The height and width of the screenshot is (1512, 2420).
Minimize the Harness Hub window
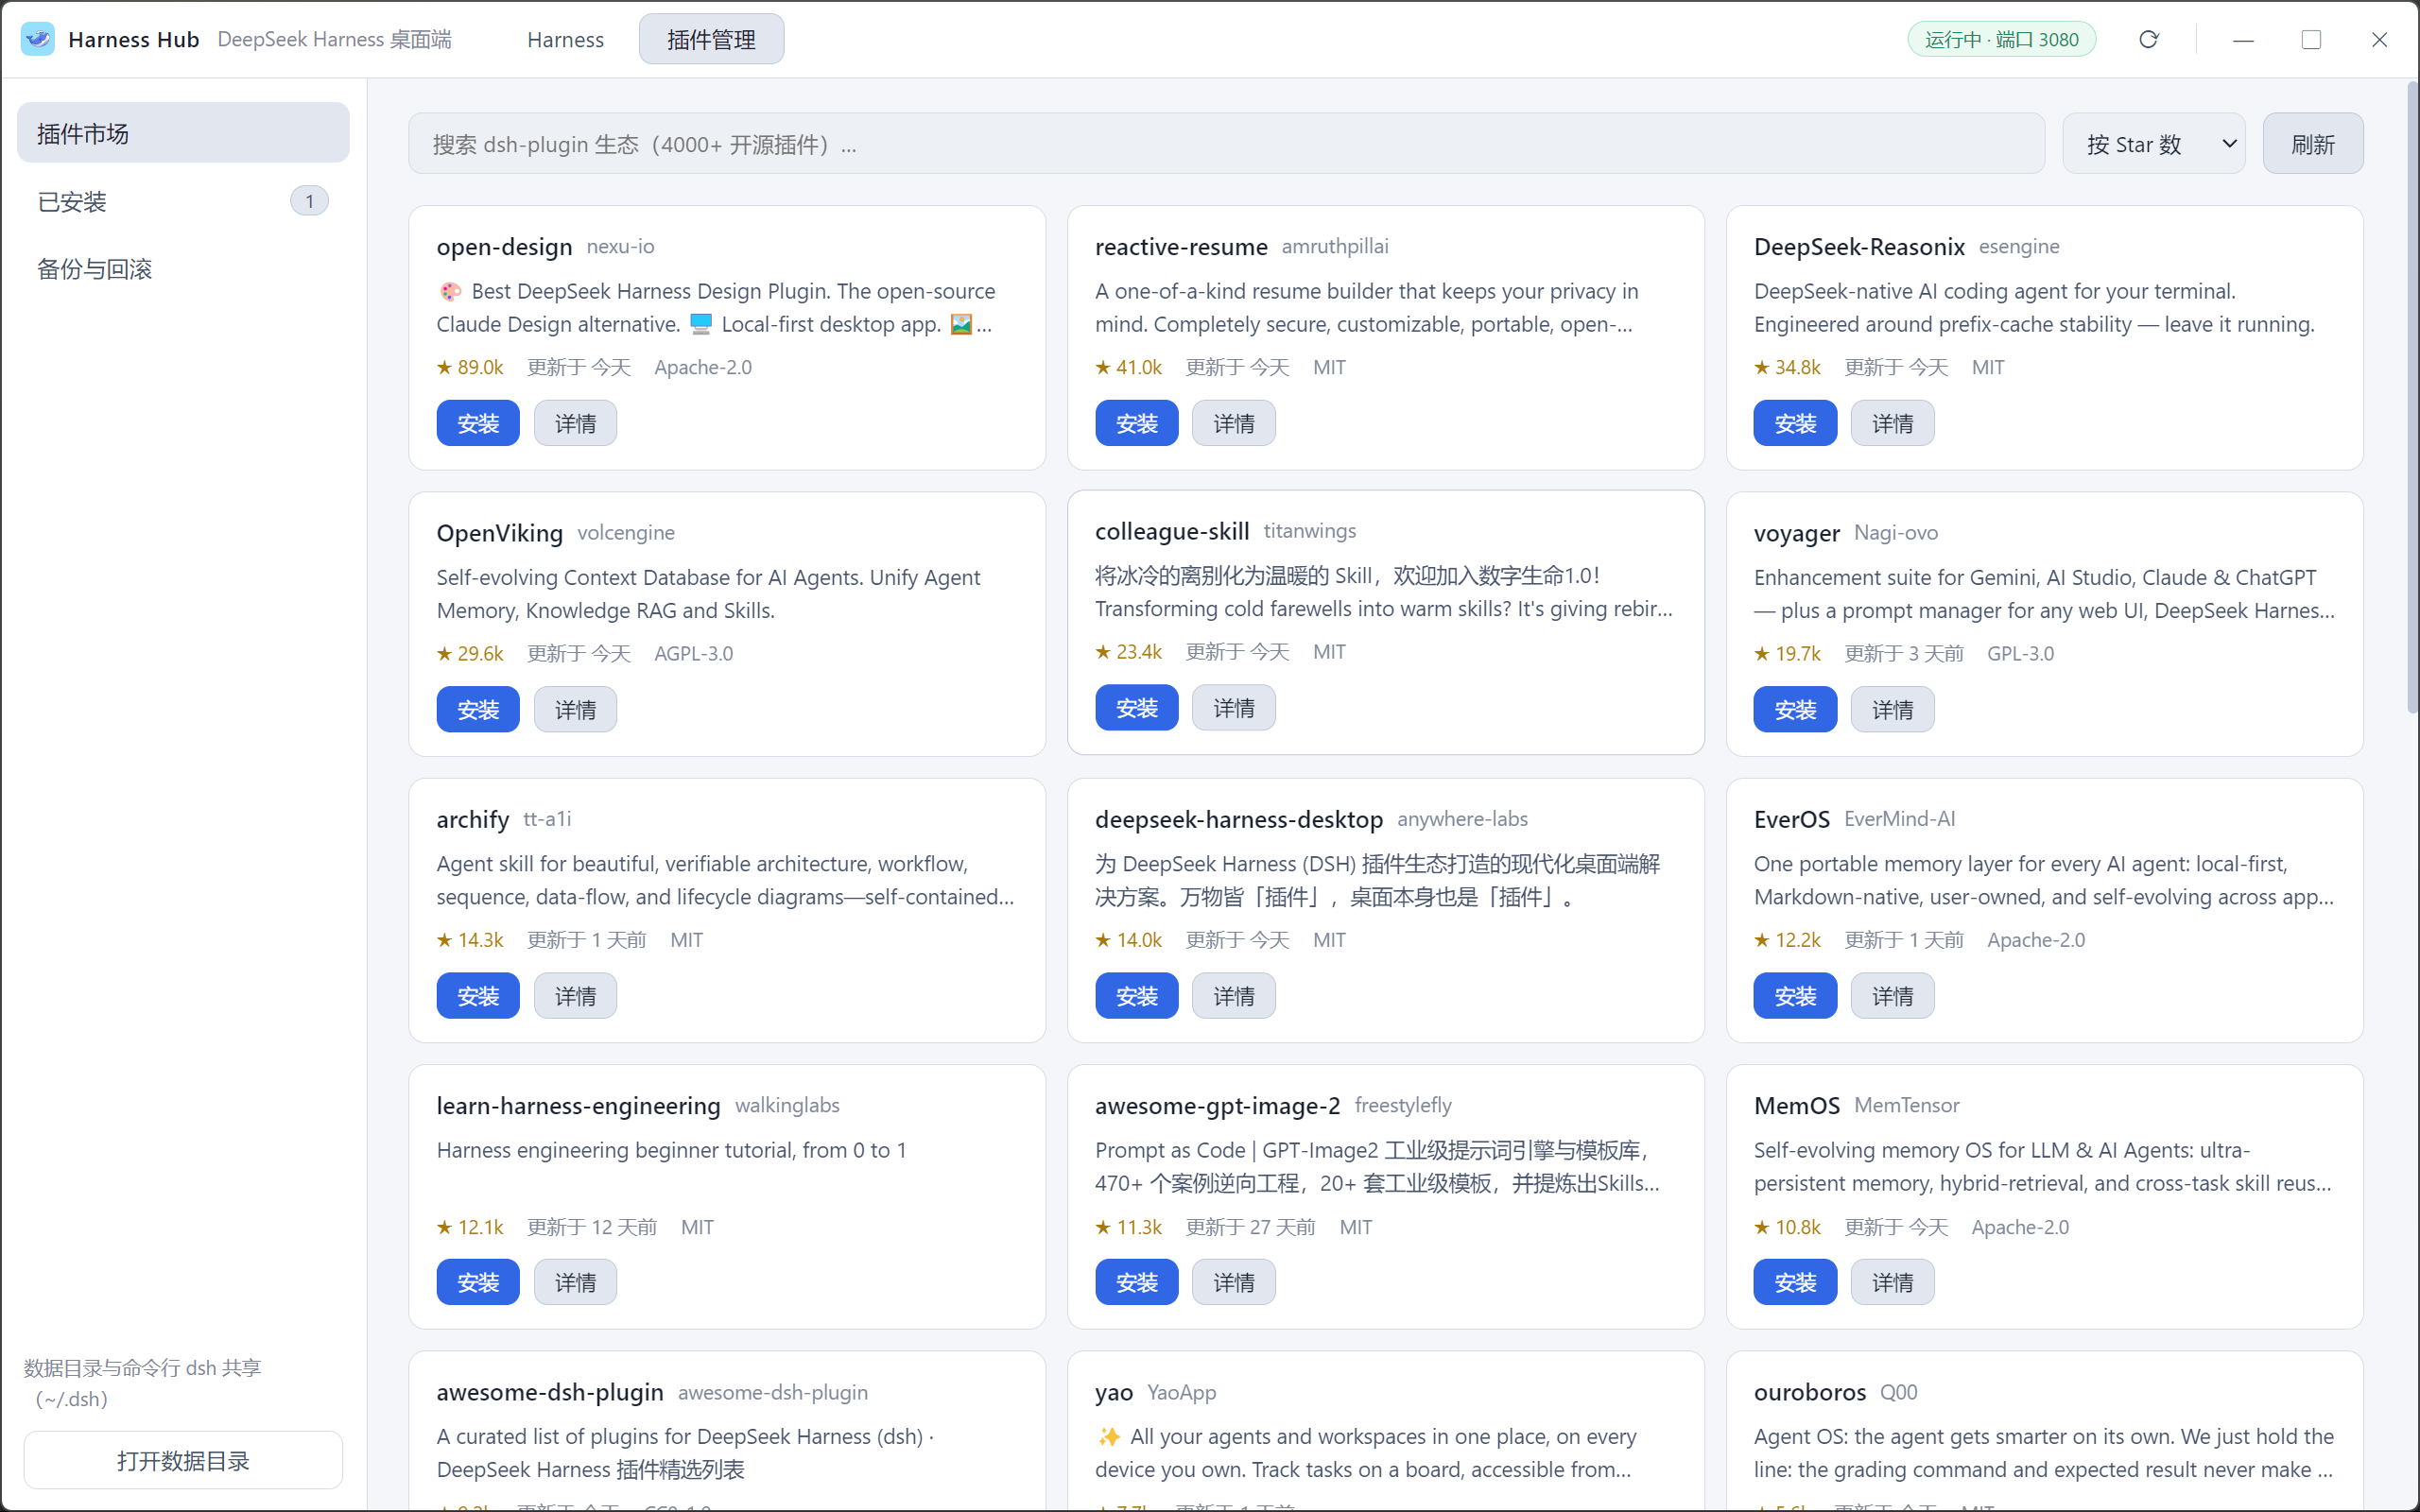[2243, 39]
